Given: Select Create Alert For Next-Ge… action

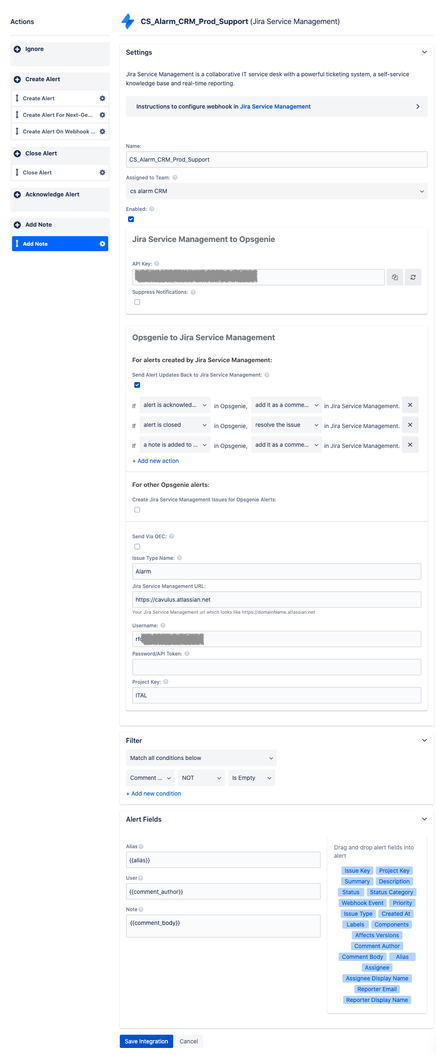Looking at the screenshot, I should click(x=60, y=115).
